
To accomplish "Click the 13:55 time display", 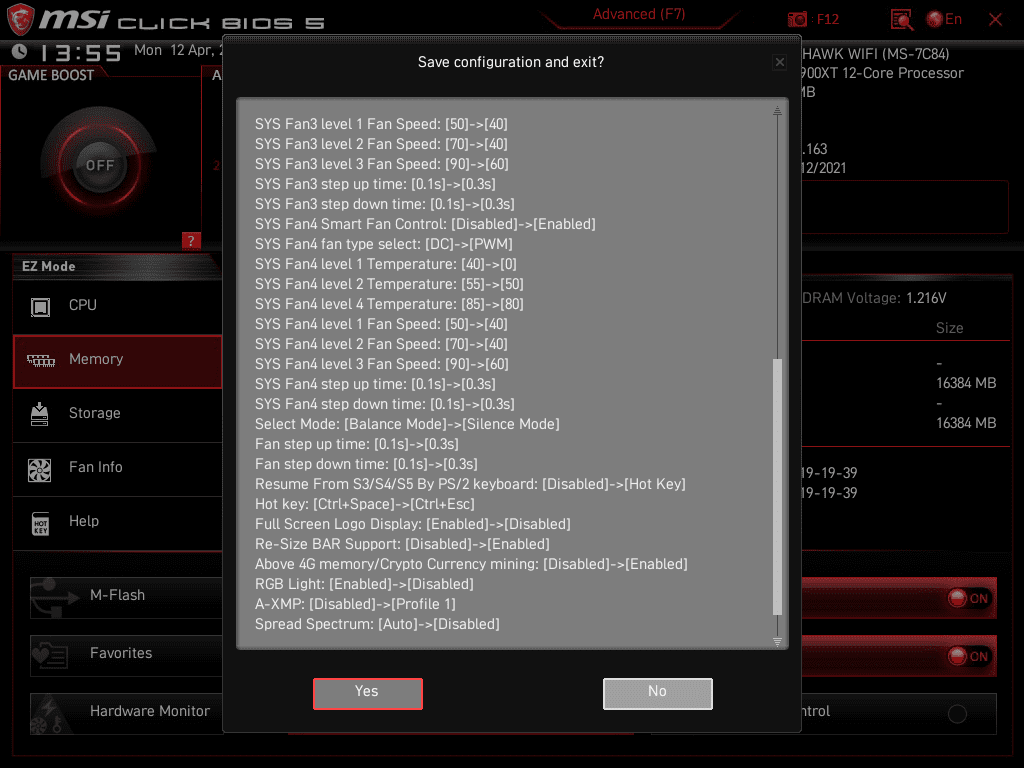I will (x=81, y=52).
